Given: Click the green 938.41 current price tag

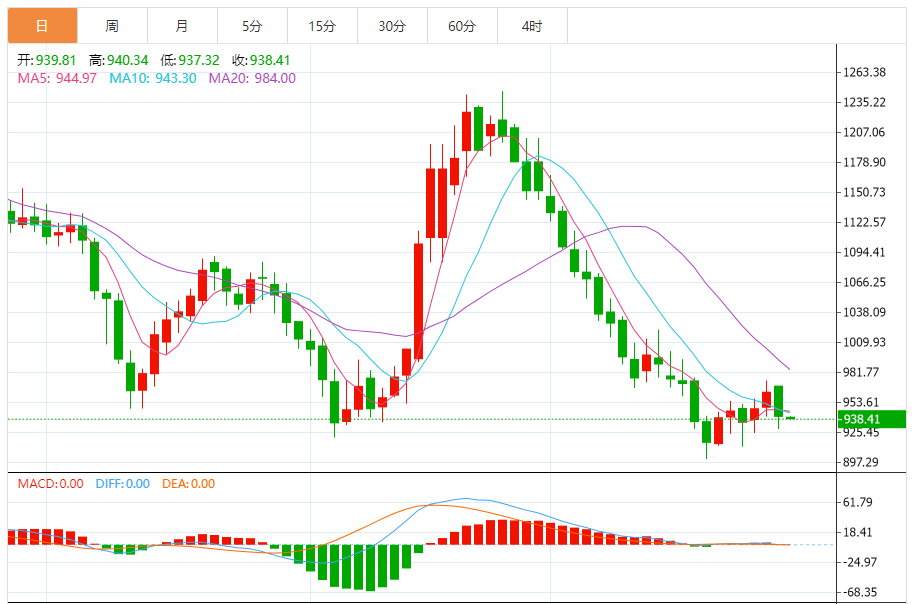Looking at the screenshot, I should coord(871,419).
